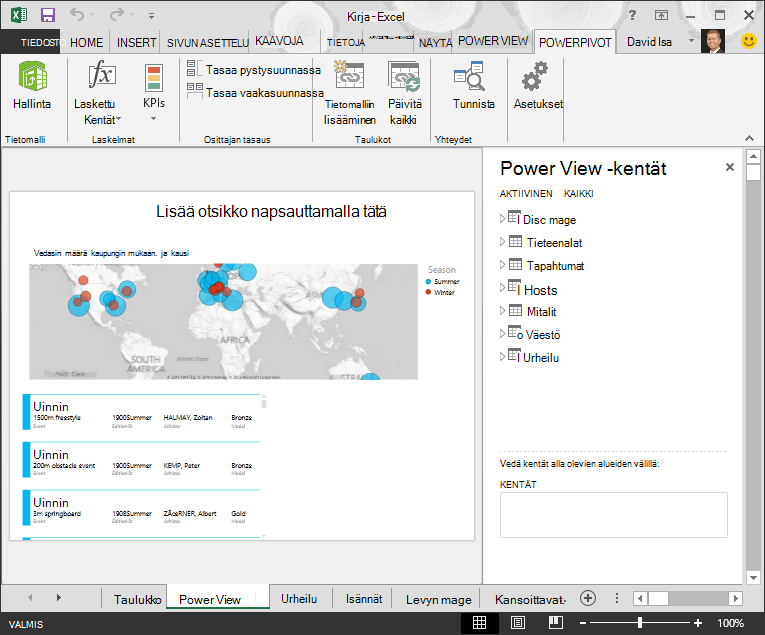Click the Excel application icon
This screenshot has width=765, height=635.
tap(19, 15)
